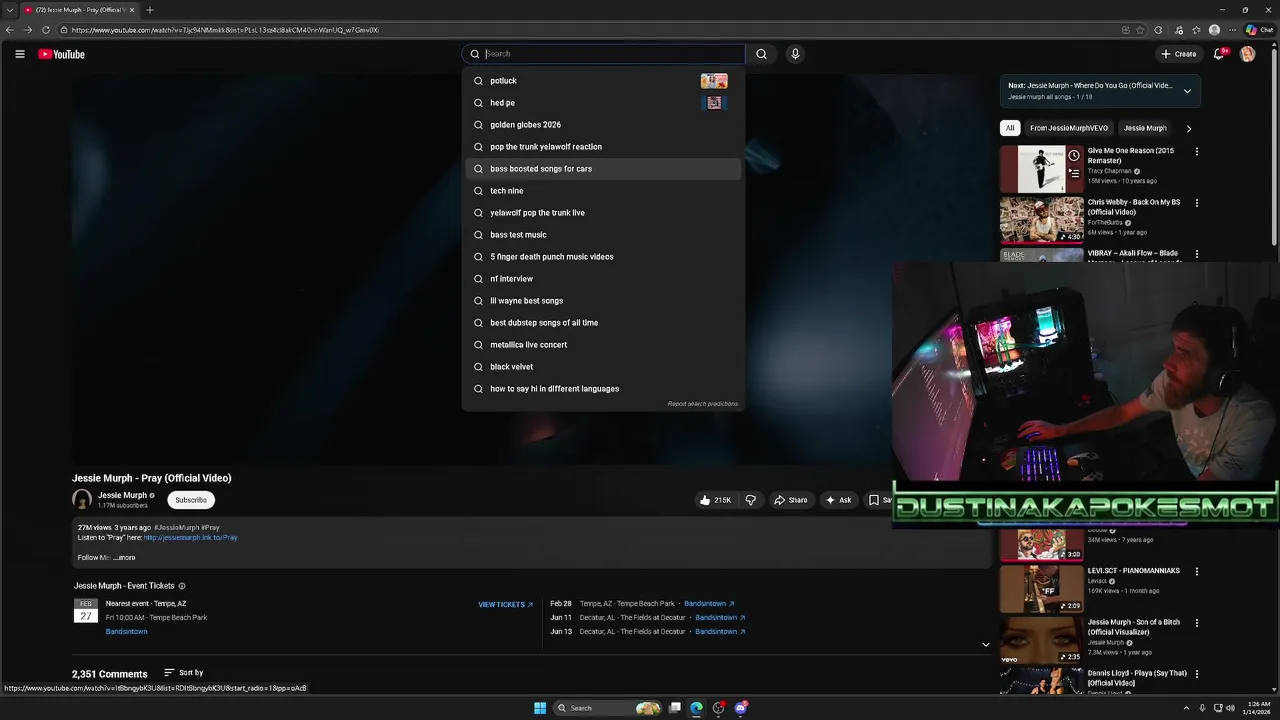This screenshot has height=720, width=1280.
Task: Open more options for Son of a Bitch video
Action: click(x=1197, y=623)
